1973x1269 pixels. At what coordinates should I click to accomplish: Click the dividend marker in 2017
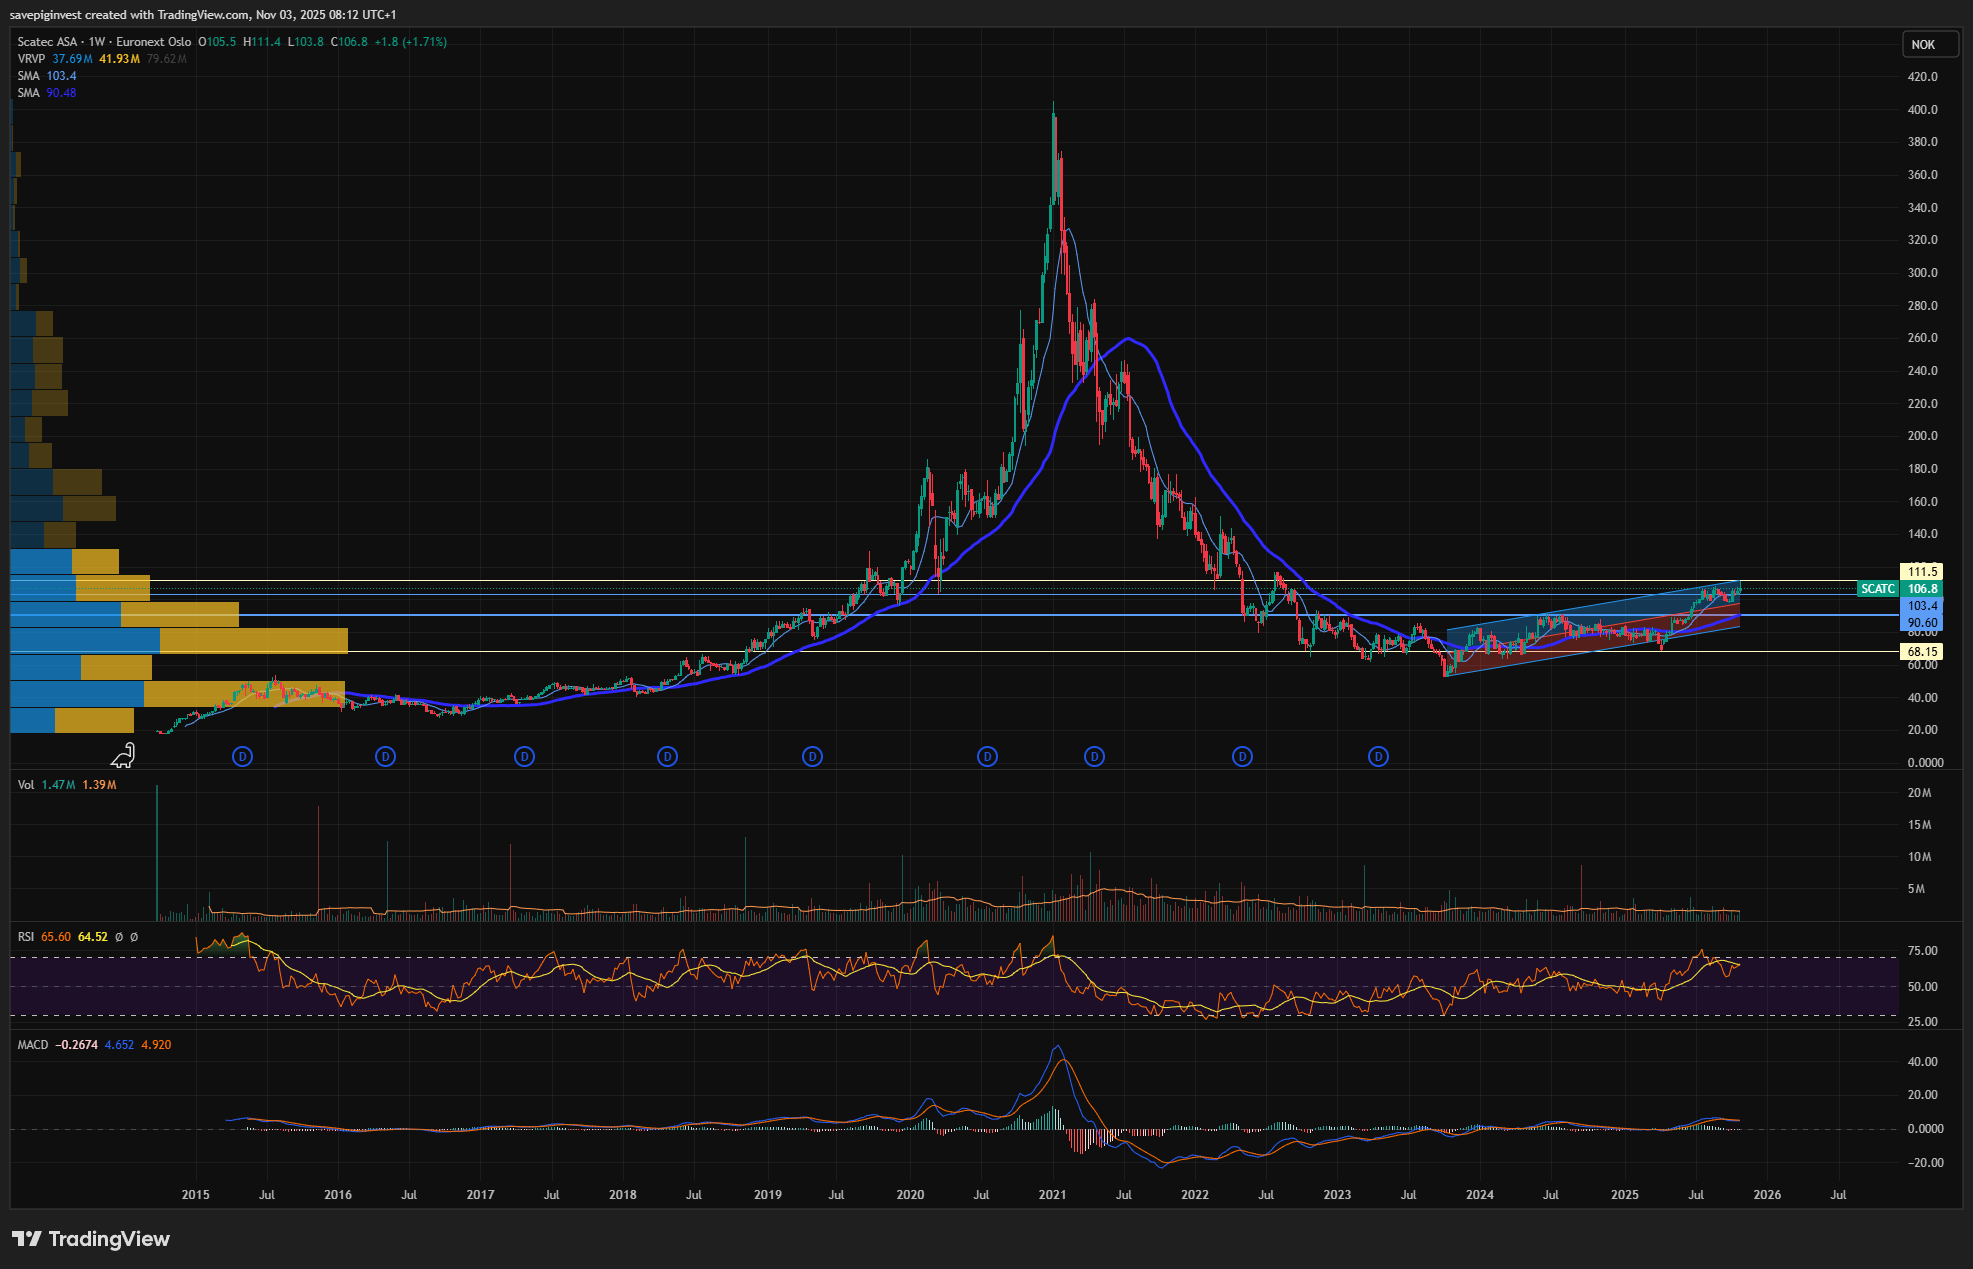[x=524, y=757]
